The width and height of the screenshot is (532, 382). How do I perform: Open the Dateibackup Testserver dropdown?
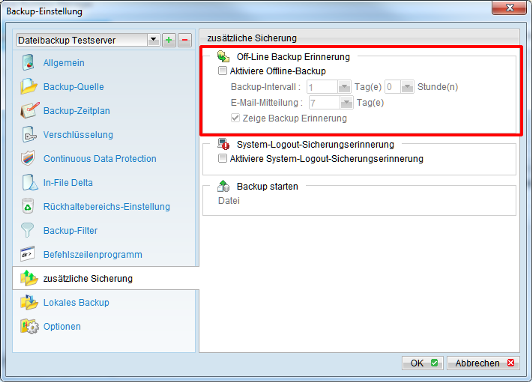[x=154, y=40]
